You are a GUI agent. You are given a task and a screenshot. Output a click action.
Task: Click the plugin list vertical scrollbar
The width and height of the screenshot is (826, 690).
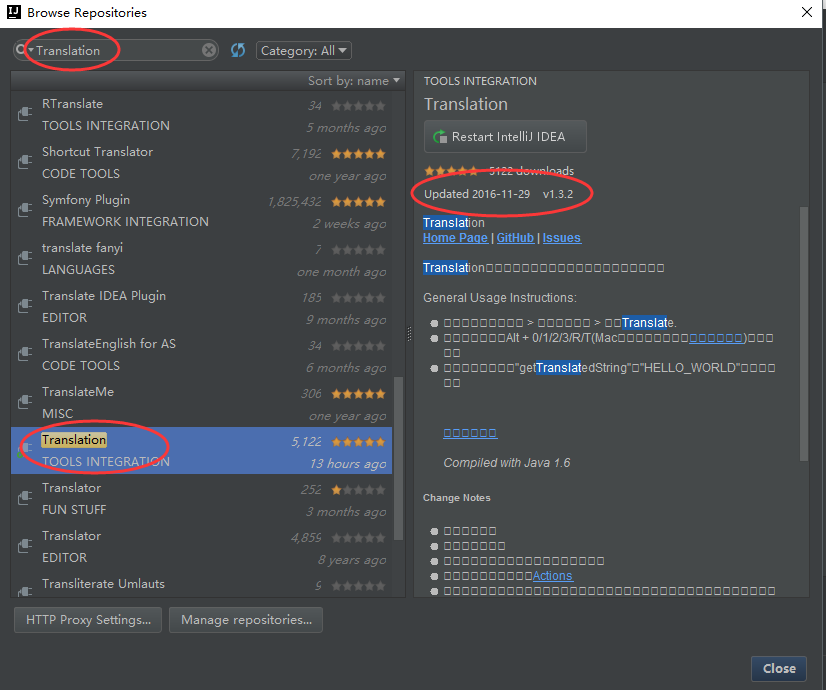[x=398, y=458]
